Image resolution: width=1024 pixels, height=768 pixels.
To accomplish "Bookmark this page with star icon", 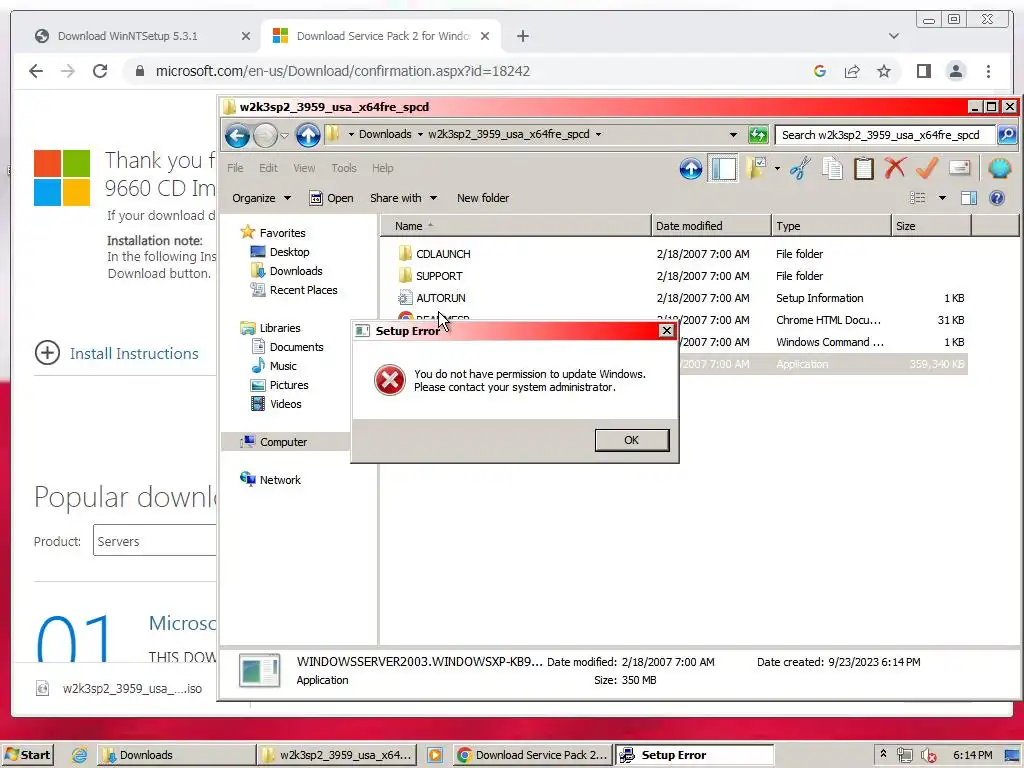I will pyautogui.click(x=884, y=71).
